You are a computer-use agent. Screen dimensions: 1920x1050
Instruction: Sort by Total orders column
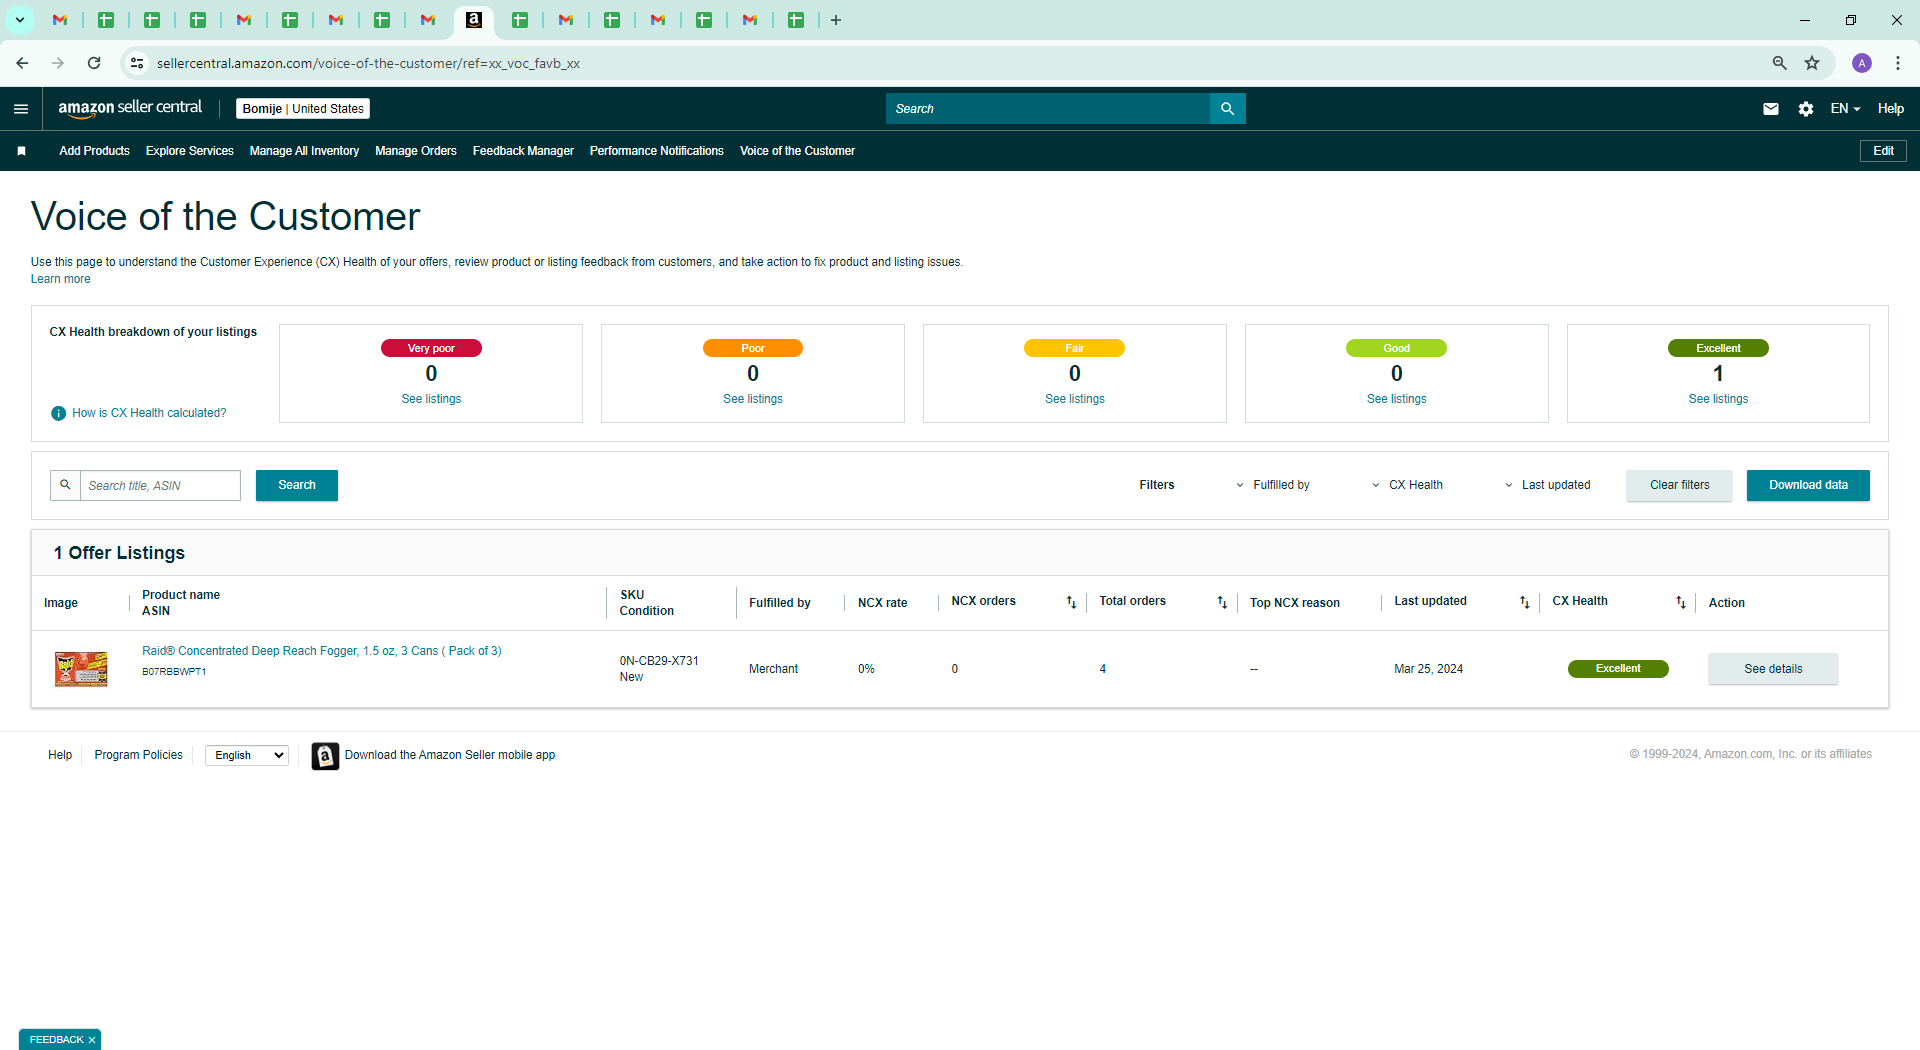click(1222, 602)
